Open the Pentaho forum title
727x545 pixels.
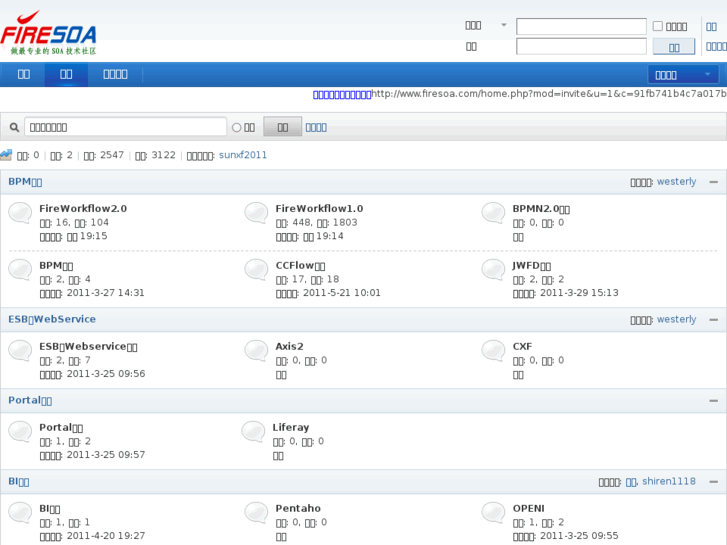pyautogui.click(x=298, y=508)
